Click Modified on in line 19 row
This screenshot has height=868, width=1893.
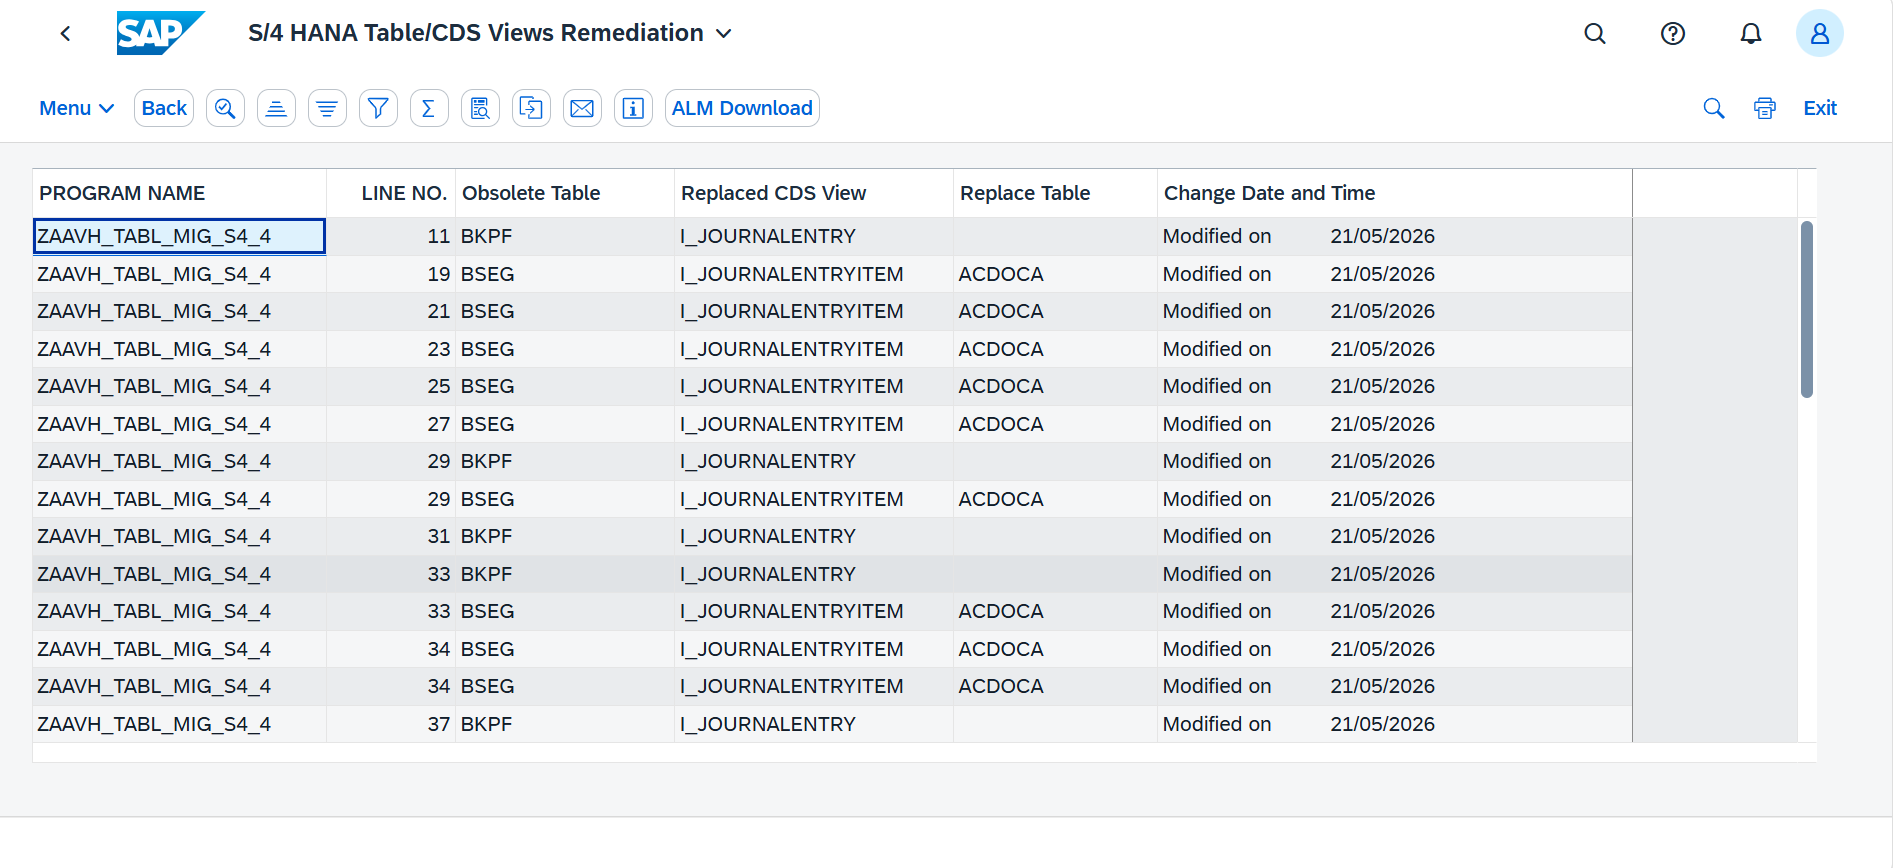pos(1217,274)
